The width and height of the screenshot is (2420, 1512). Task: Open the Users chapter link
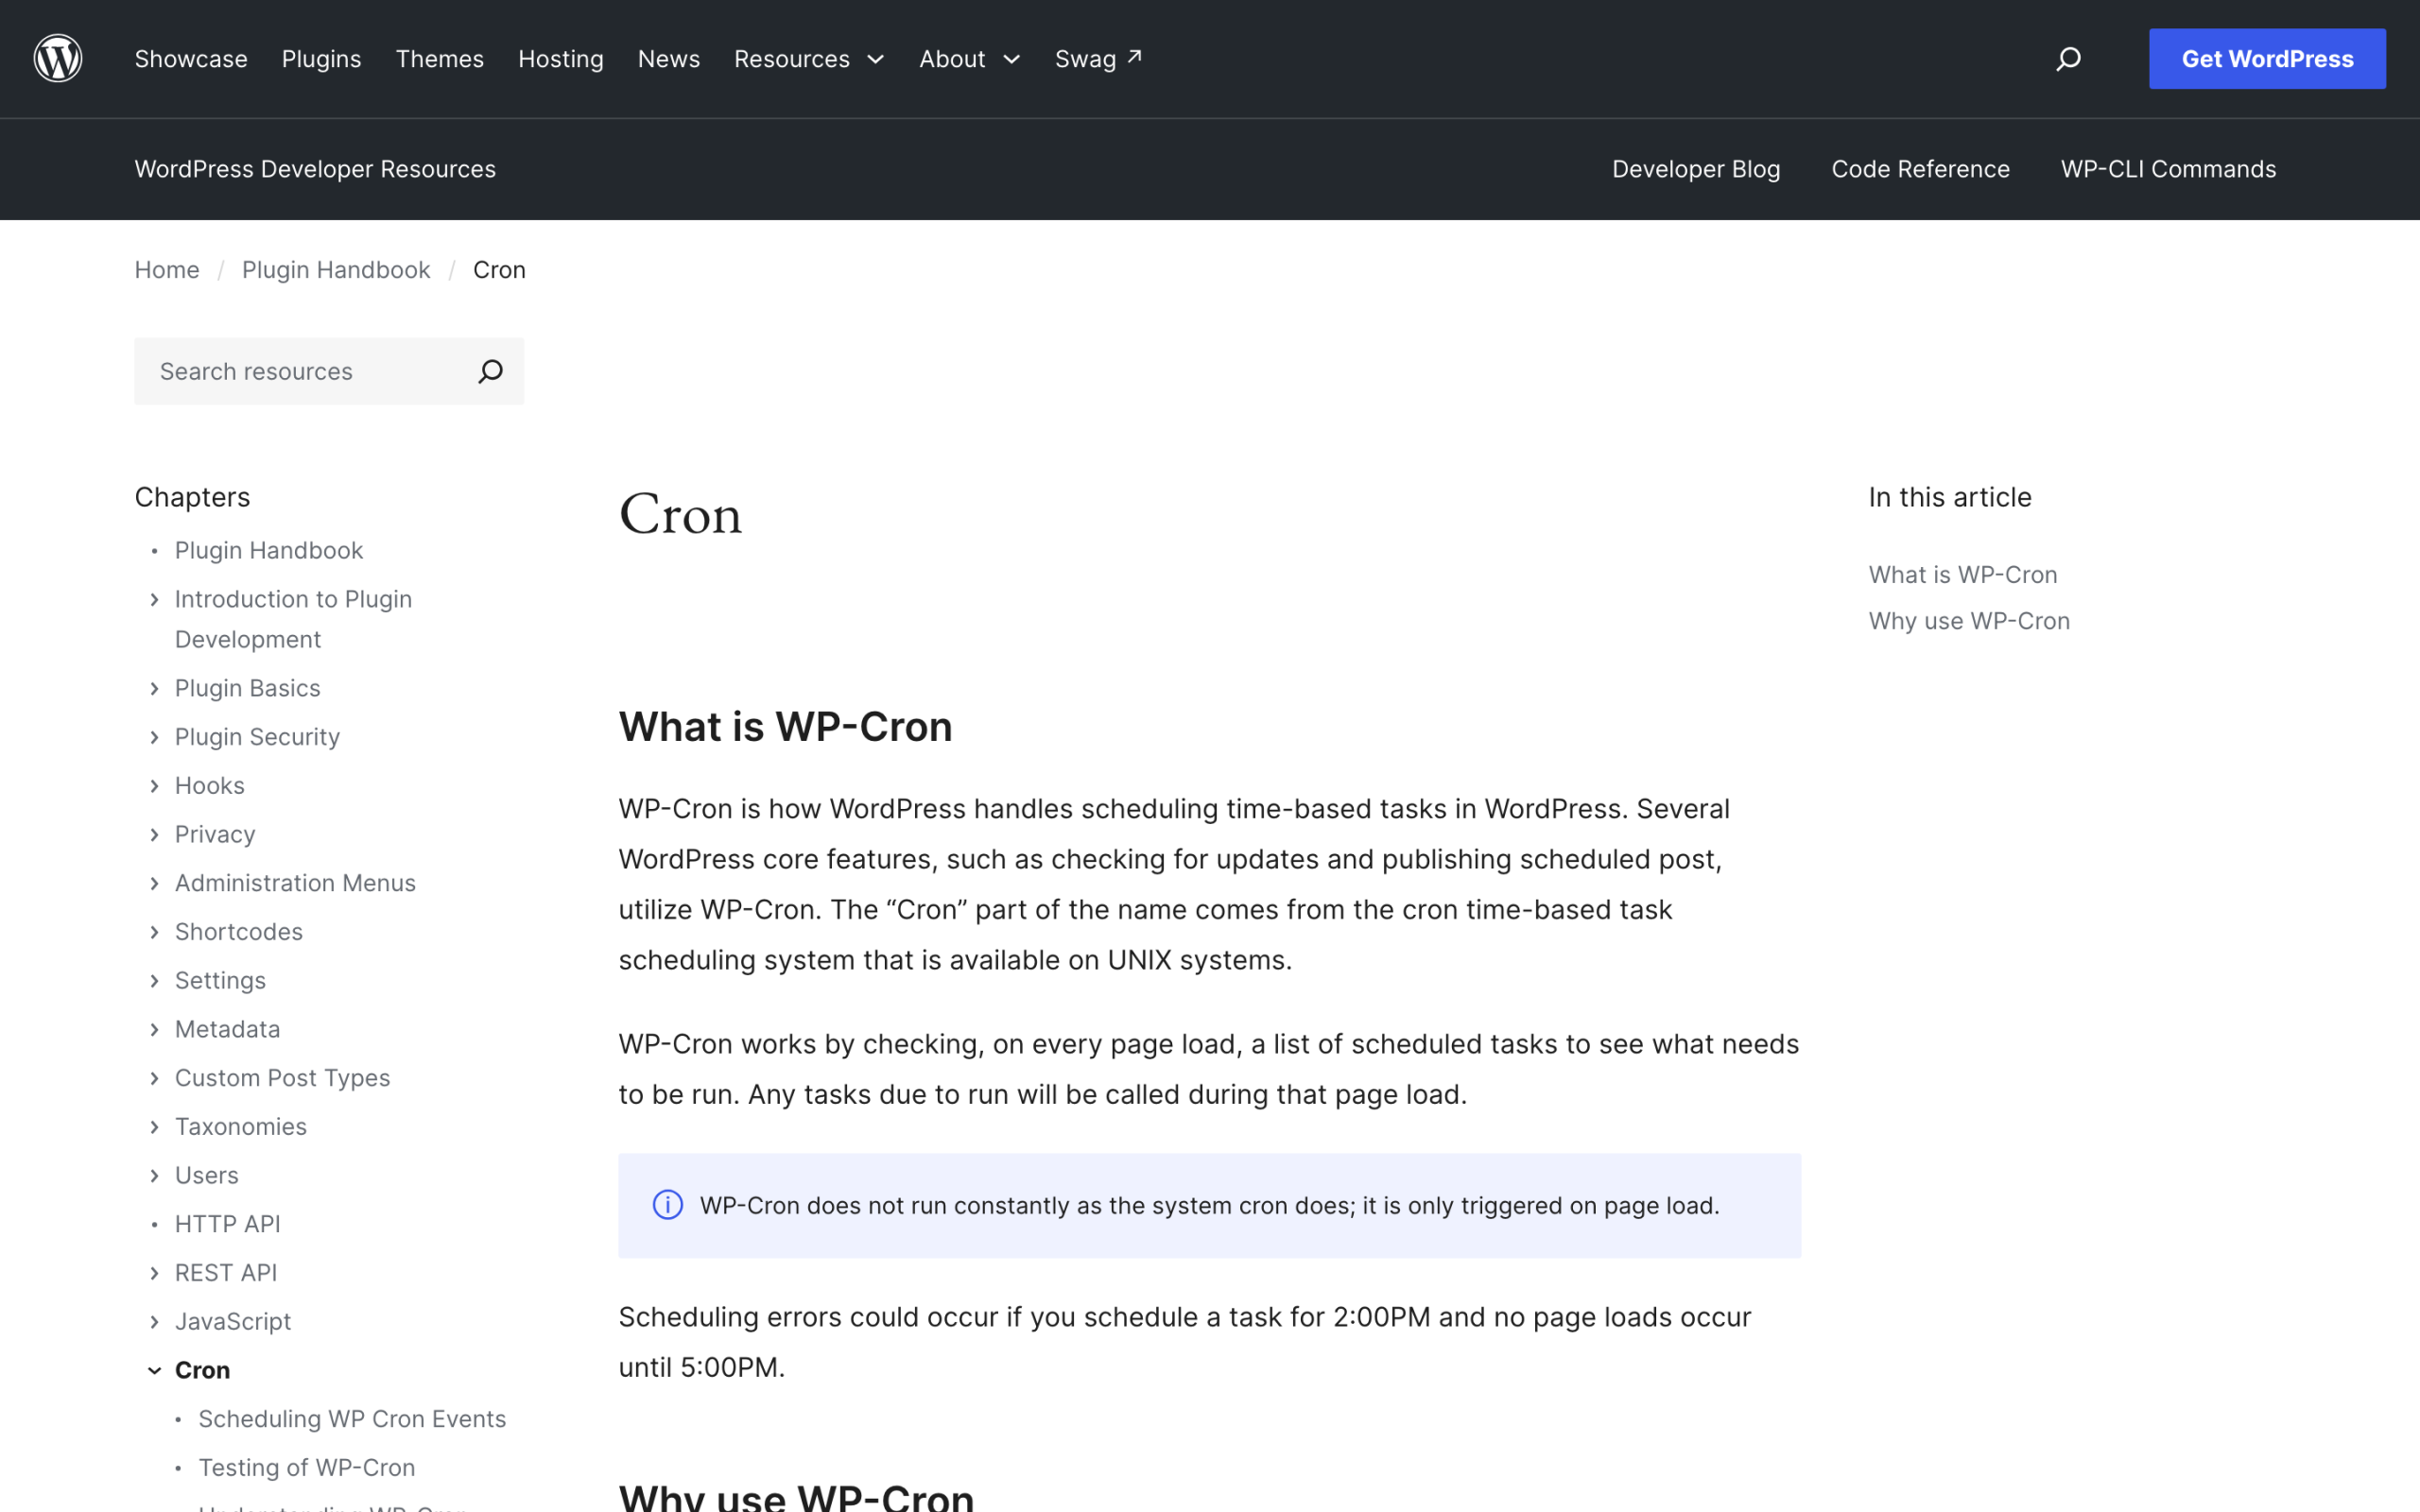click(207, 1175)
